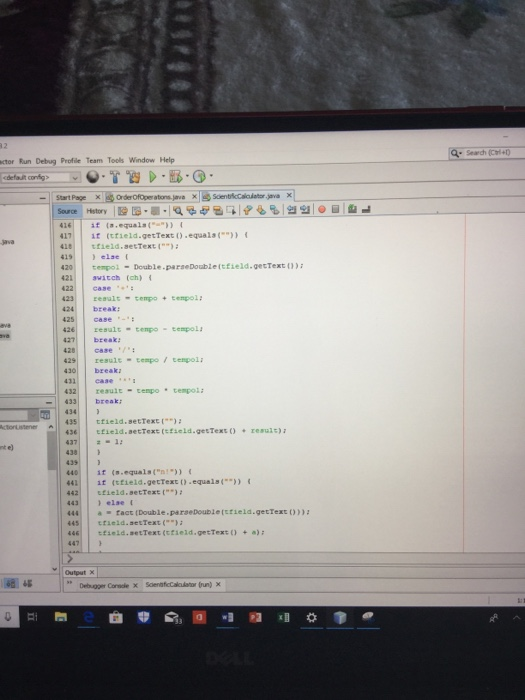Open dropdown next to back-navigation editor icon

(146, 211)
